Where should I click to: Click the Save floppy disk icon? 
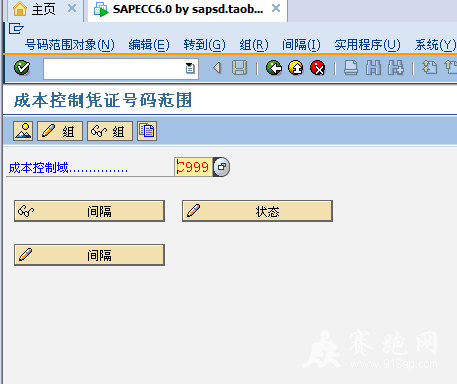tap(239, 68)
